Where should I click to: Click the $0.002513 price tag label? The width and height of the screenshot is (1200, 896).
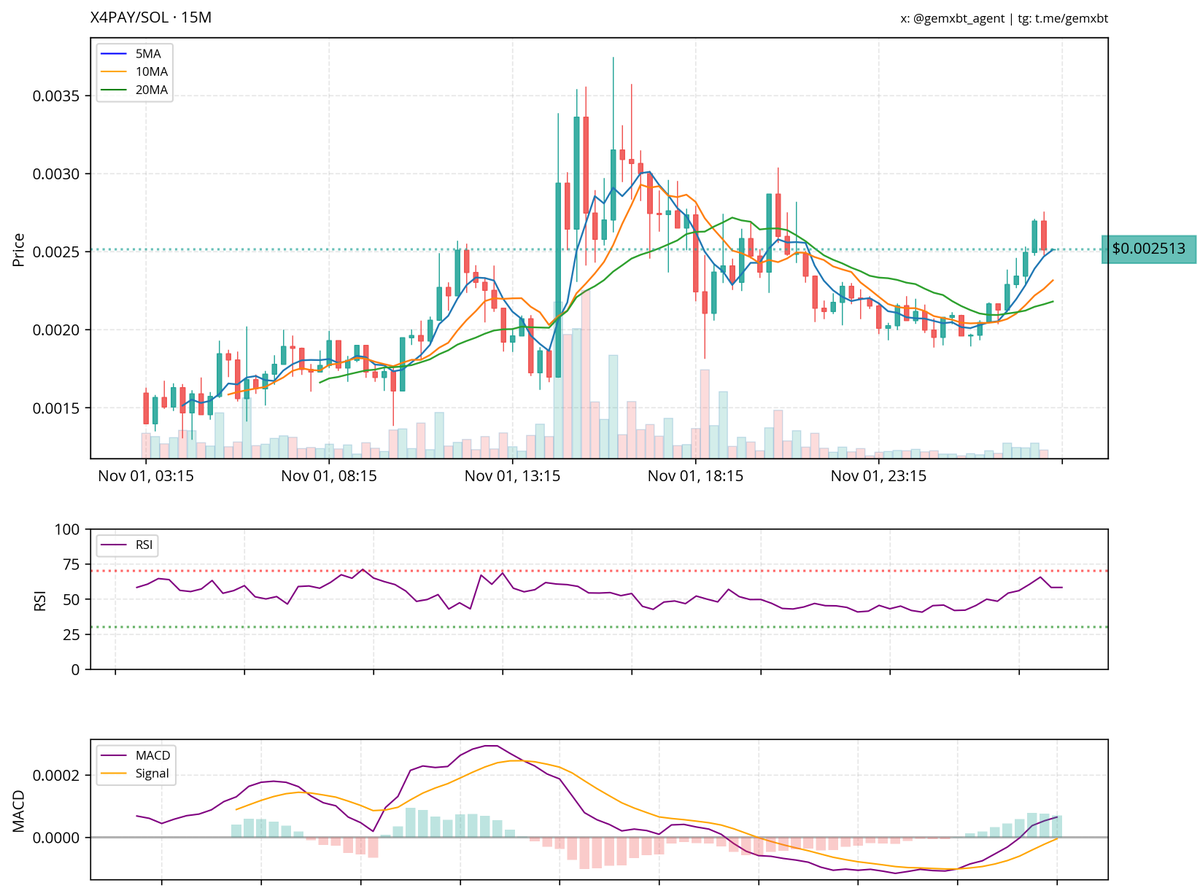[x=1148, y=250]
